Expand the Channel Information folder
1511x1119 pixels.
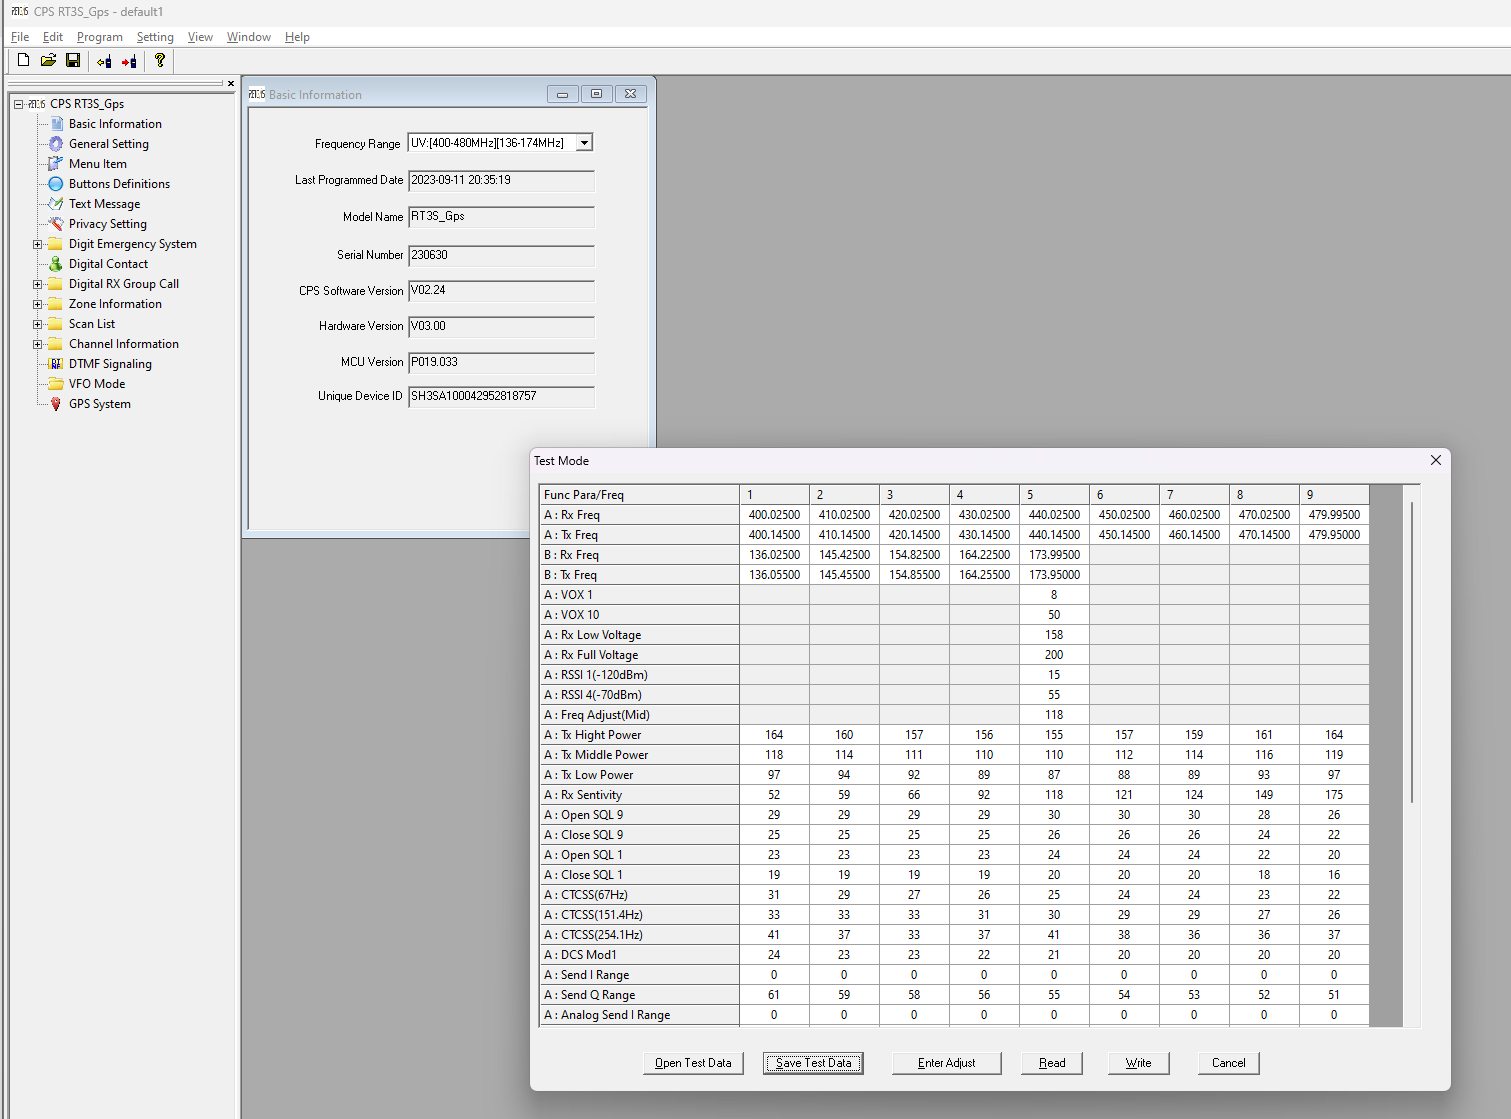coord(38,344)
